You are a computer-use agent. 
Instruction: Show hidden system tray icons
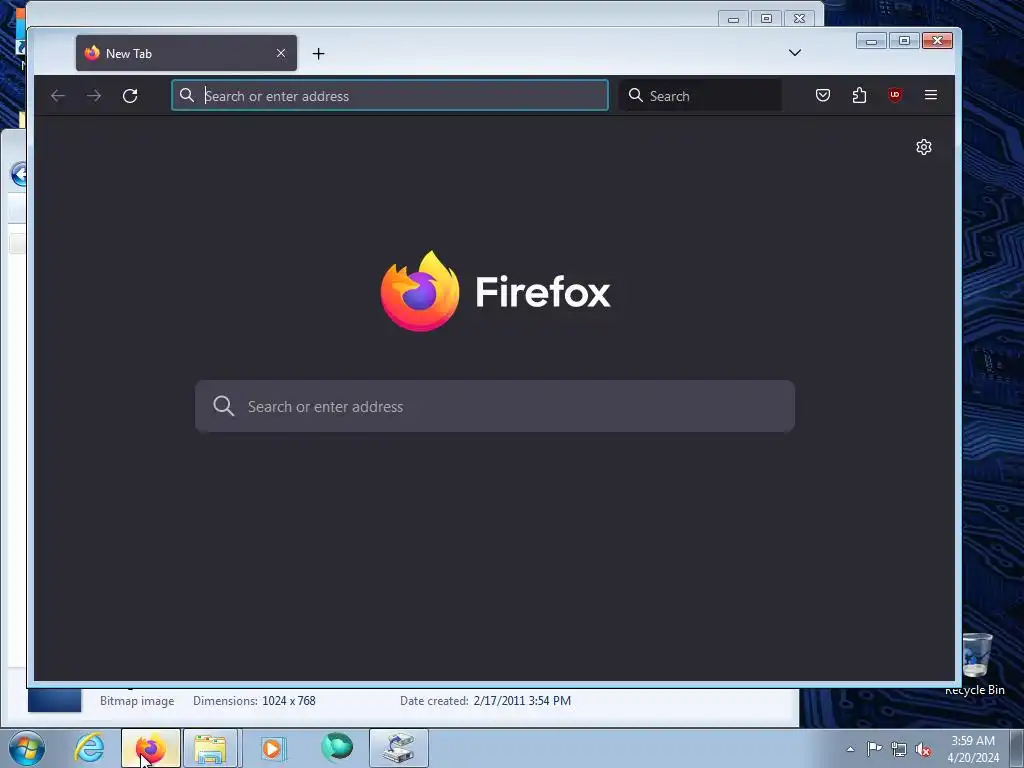850,749
